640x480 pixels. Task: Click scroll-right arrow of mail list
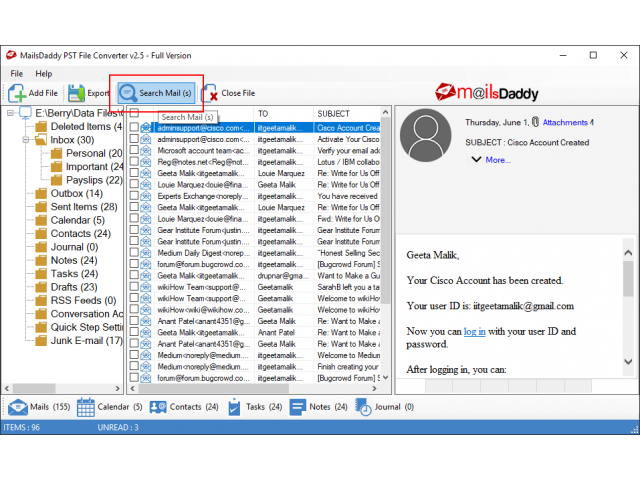tap(374, 389)
